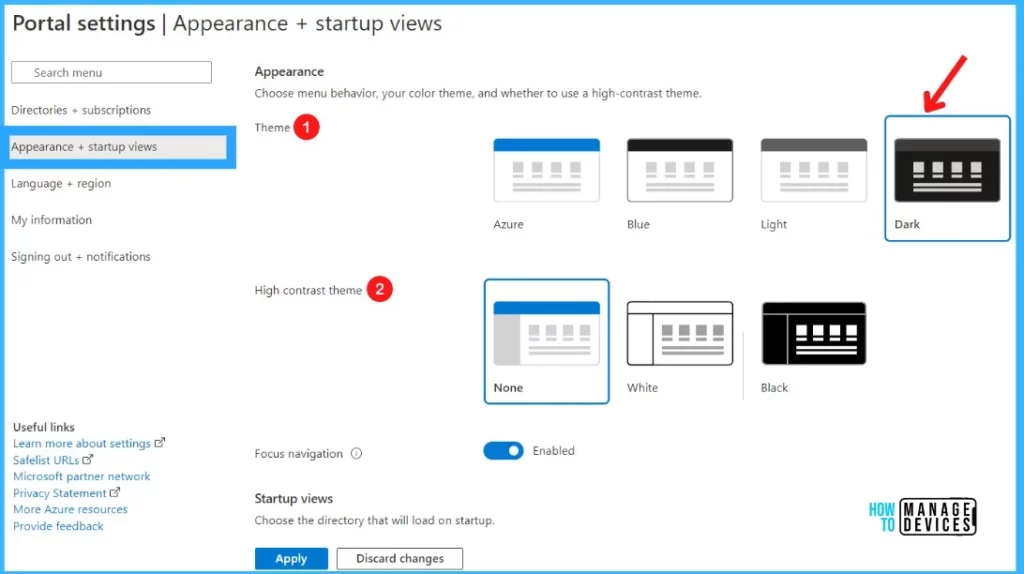The height and width of the screenshot is (574, 1024).
Task: Select the Blue theme thumbnail
Action: click(679, 170)
